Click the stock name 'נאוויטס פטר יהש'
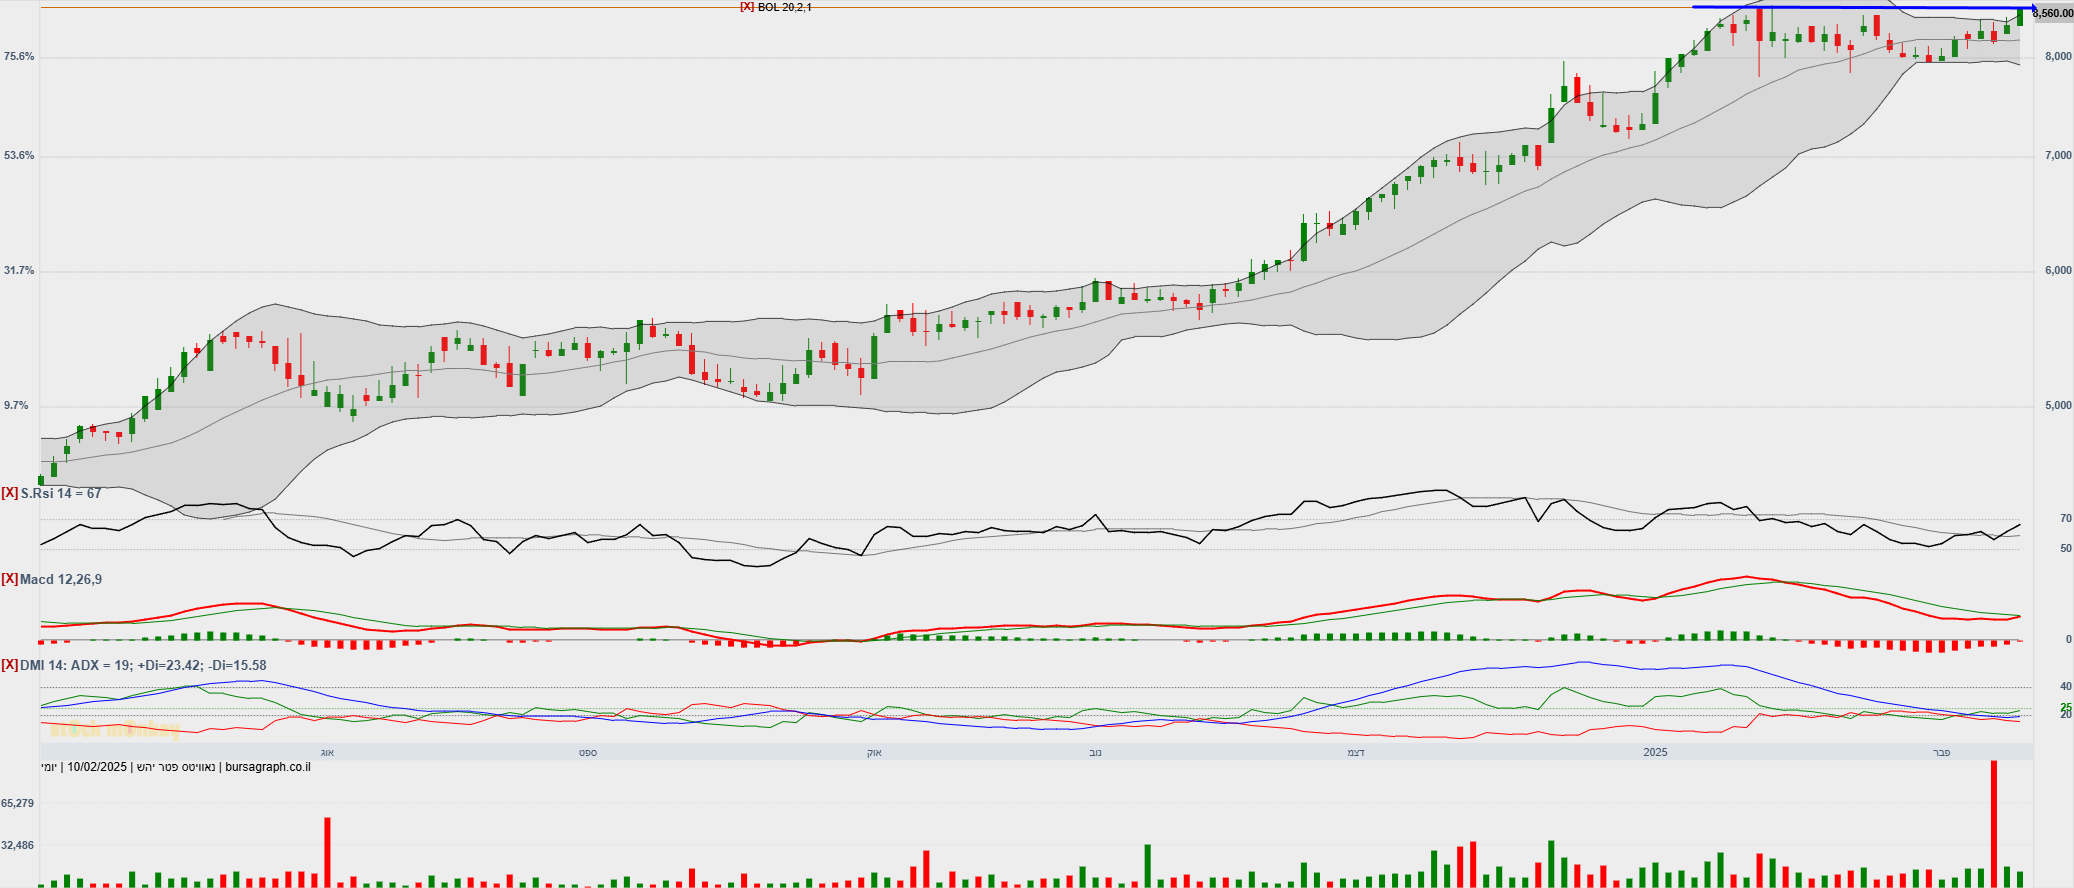This screenshot has width=2074, height=888. point(176,767)
